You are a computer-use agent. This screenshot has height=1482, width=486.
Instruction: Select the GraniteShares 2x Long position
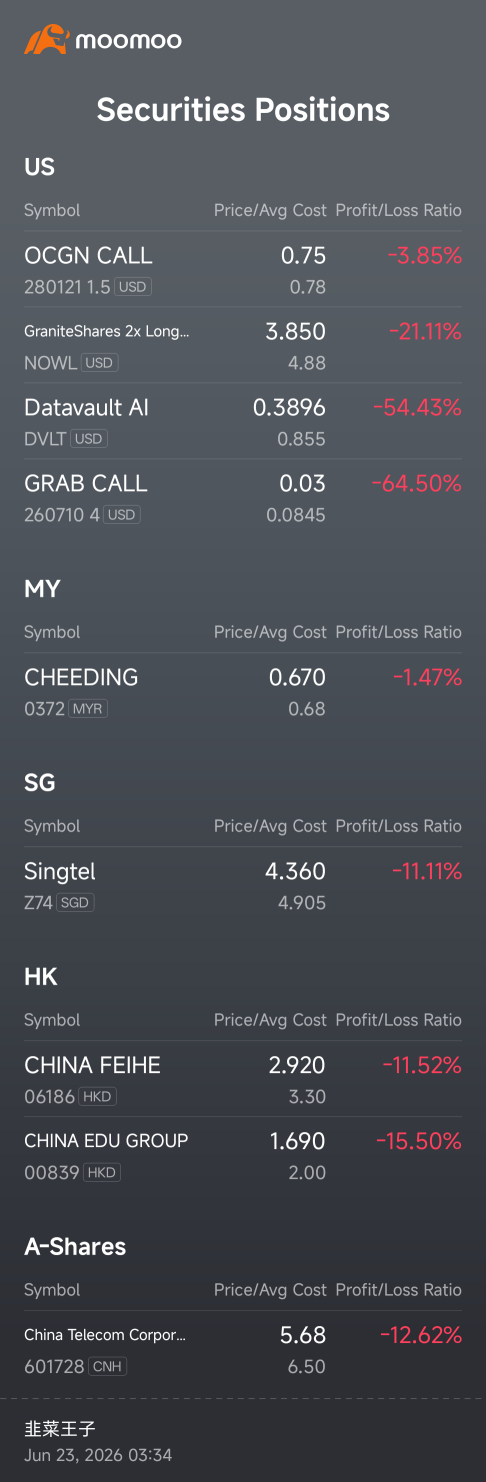[243, 346]
